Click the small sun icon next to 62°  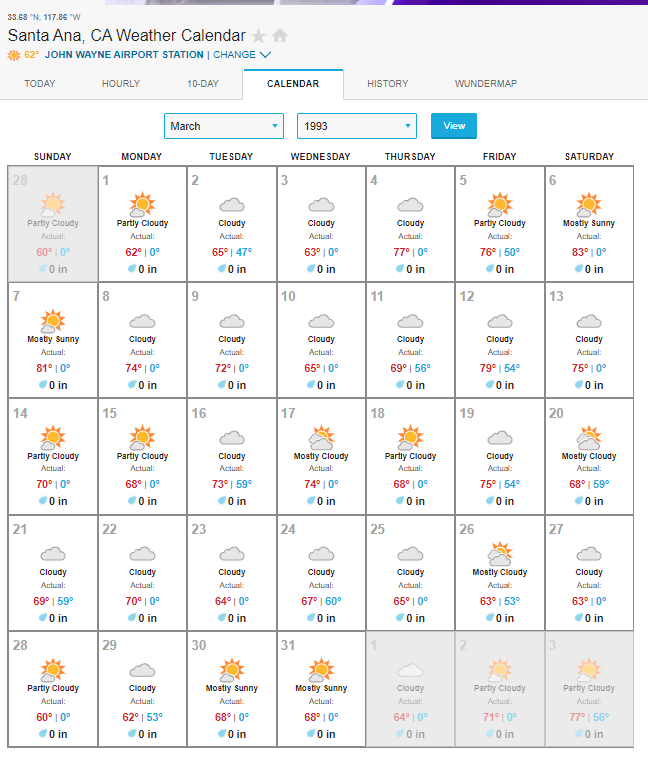click(14, 55)
